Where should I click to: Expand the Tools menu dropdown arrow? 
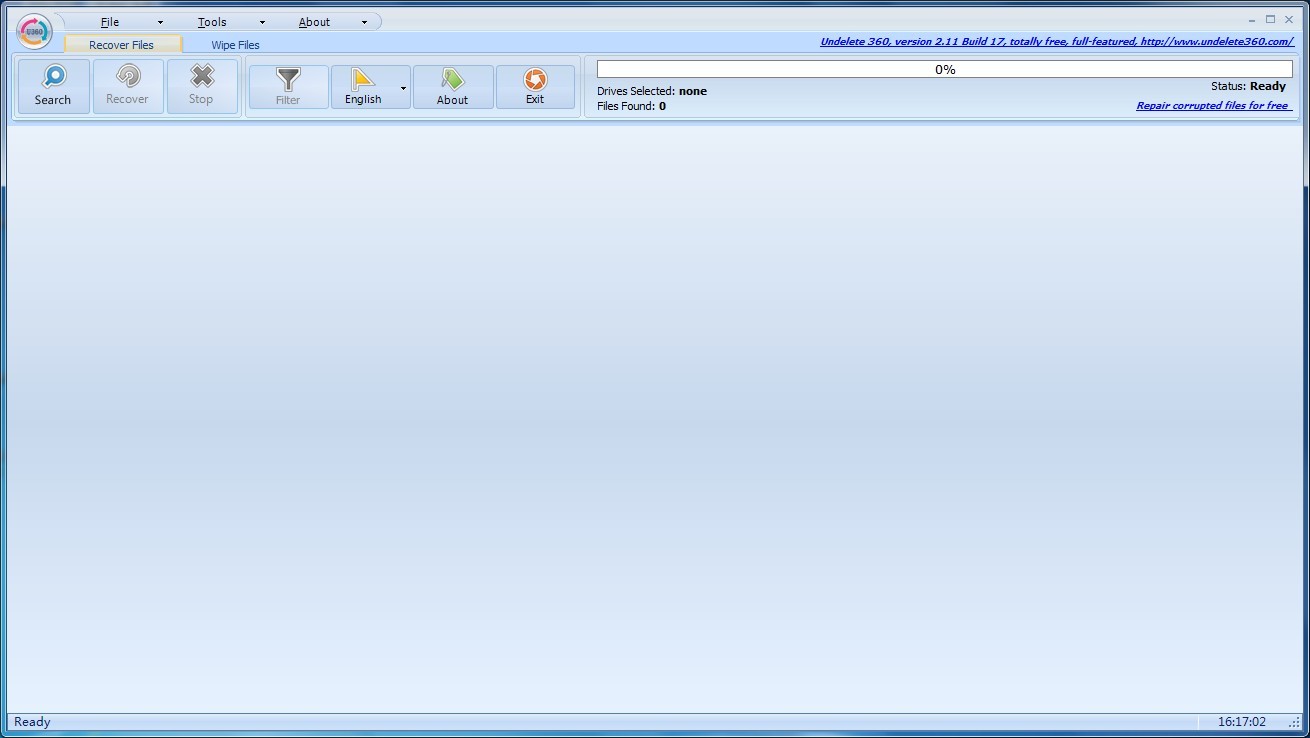pyautogui.click(x=262, y=22)
